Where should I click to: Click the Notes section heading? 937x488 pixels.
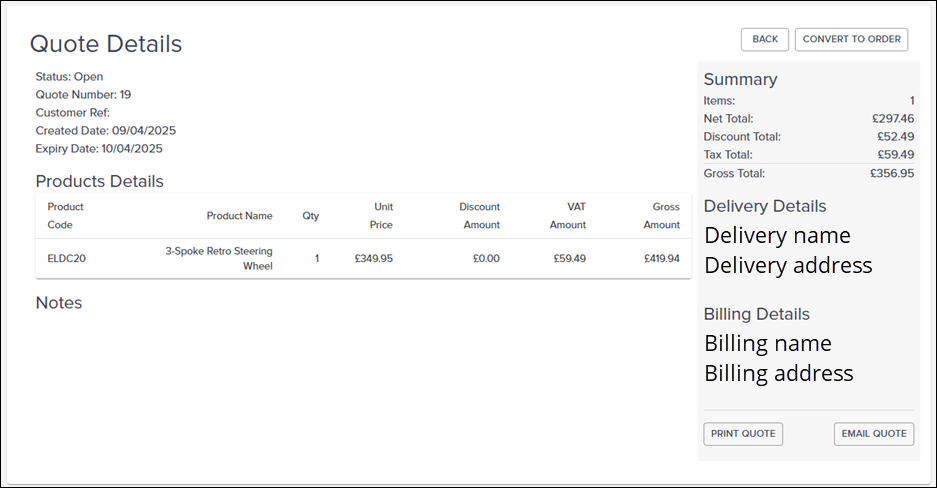(x=59, y=302)
